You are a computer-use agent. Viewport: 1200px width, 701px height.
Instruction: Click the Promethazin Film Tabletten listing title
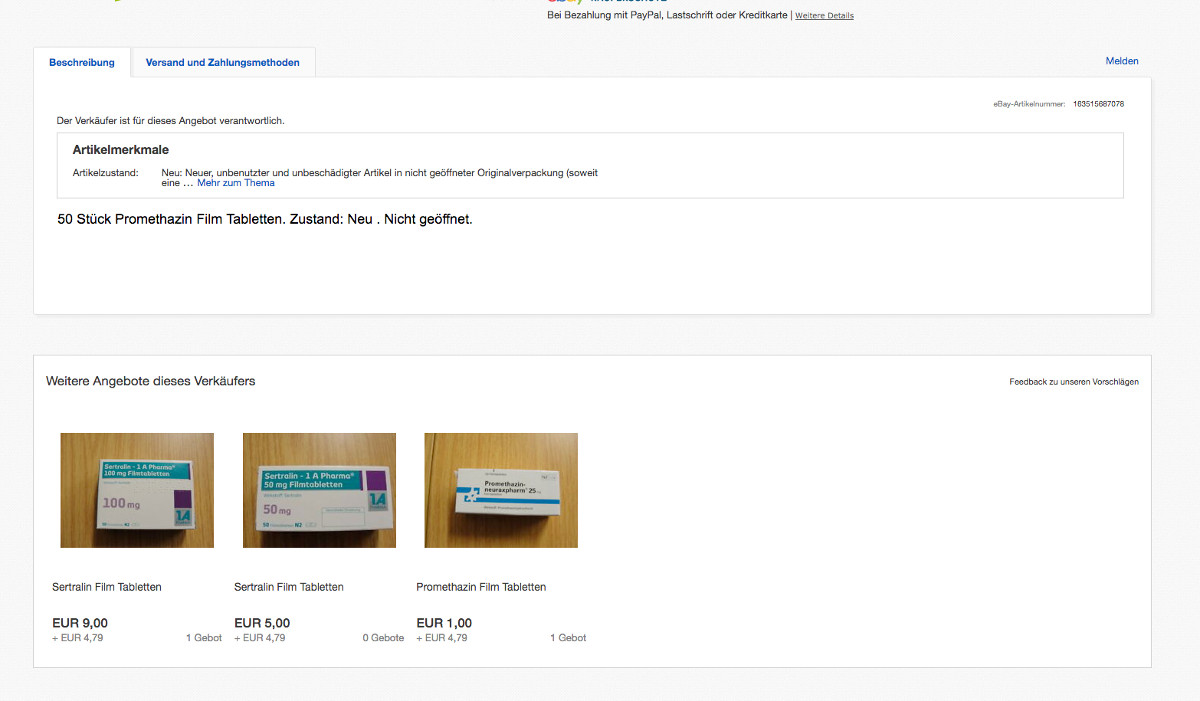(481, 587)
